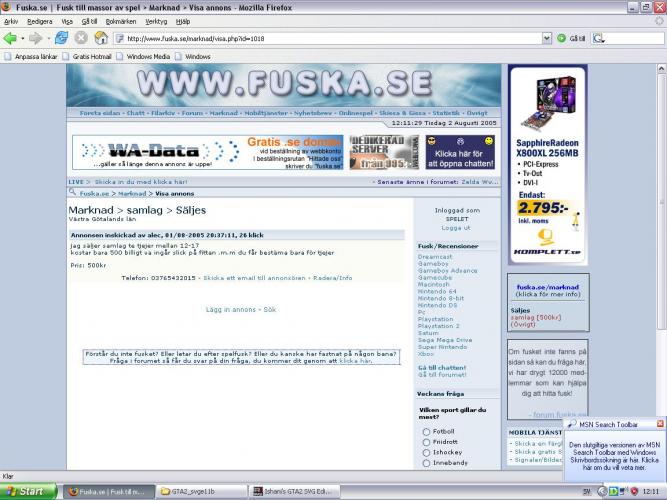667x500 pixels.
Task: Open the Hjälp menu
Action: [x=183, y=21]
